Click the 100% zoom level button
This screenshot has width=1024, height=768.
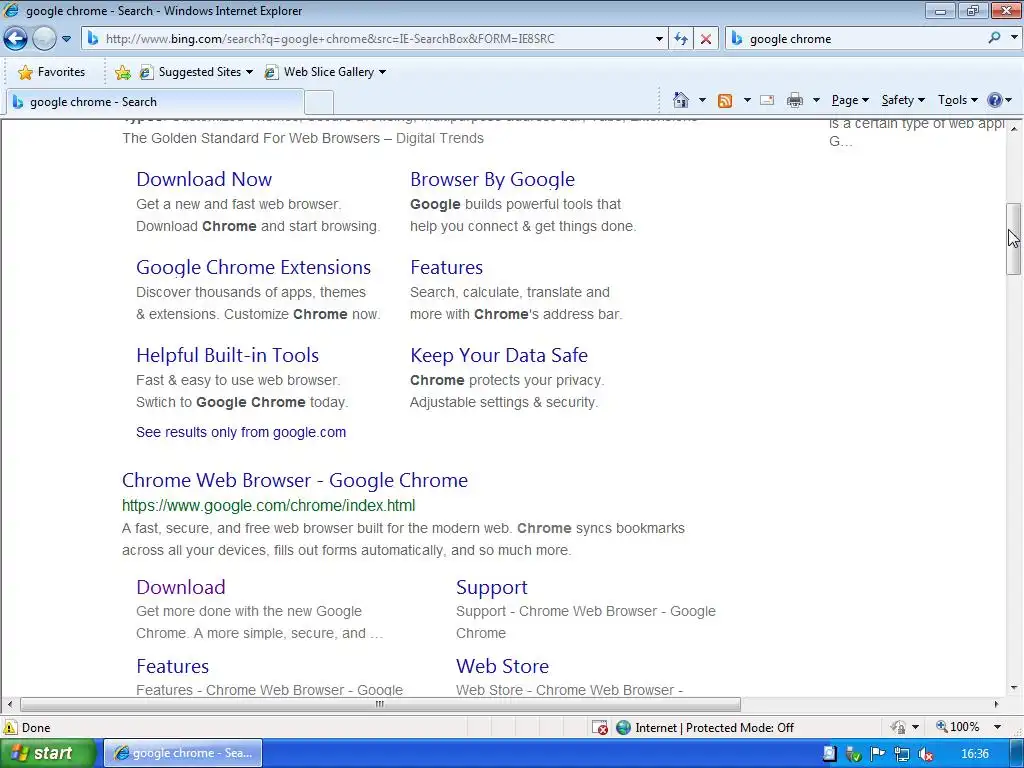(x=957, y=727)
